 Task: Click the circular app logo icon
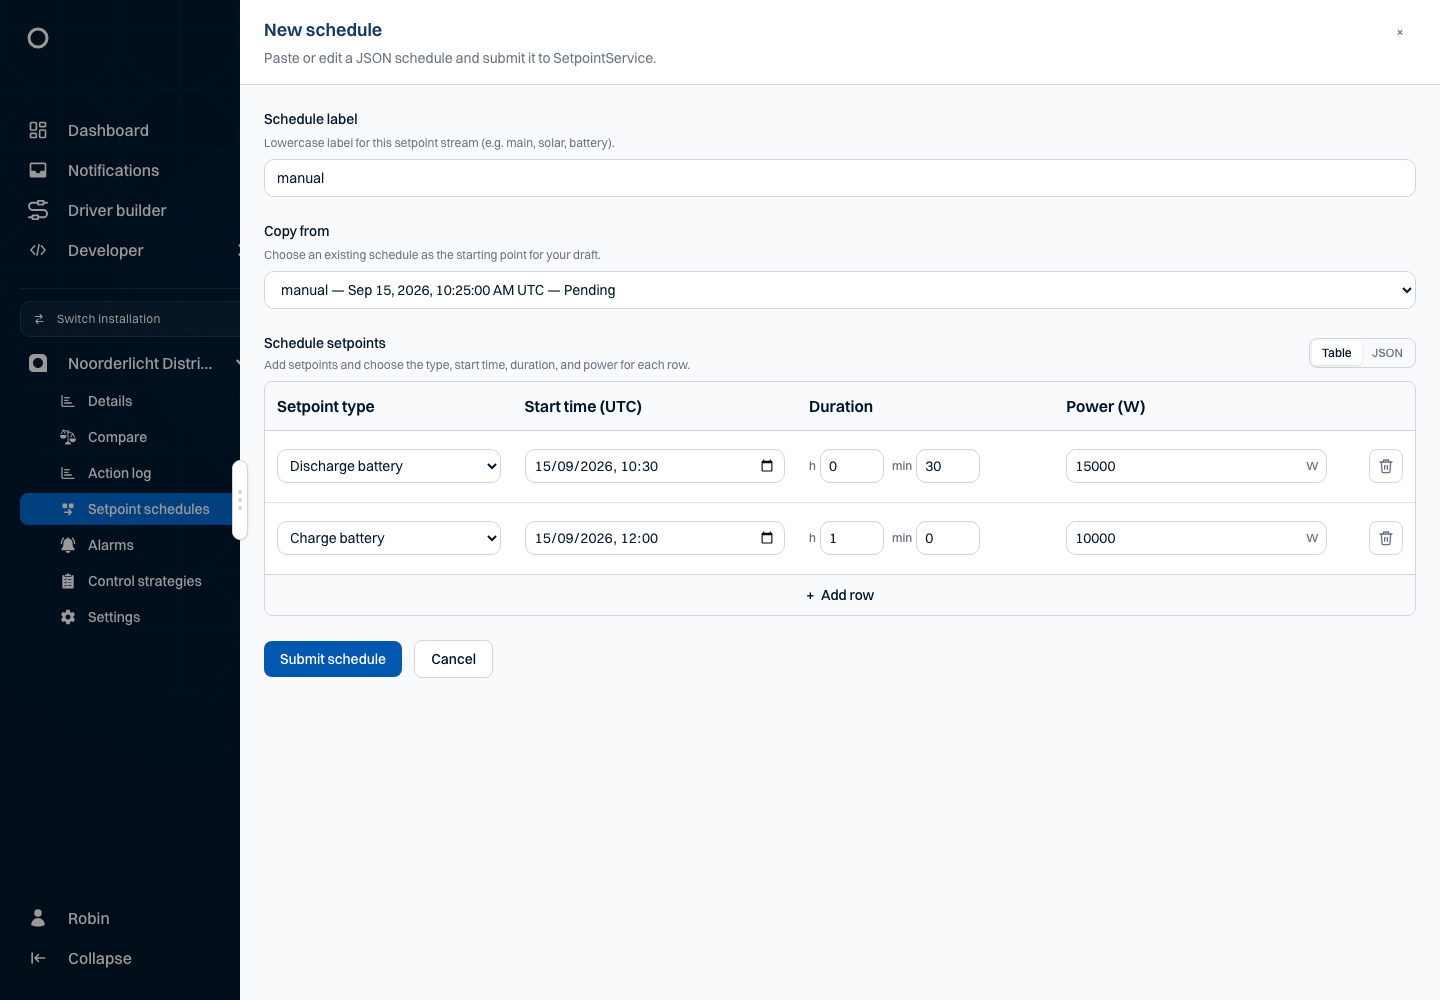(38, 38)
